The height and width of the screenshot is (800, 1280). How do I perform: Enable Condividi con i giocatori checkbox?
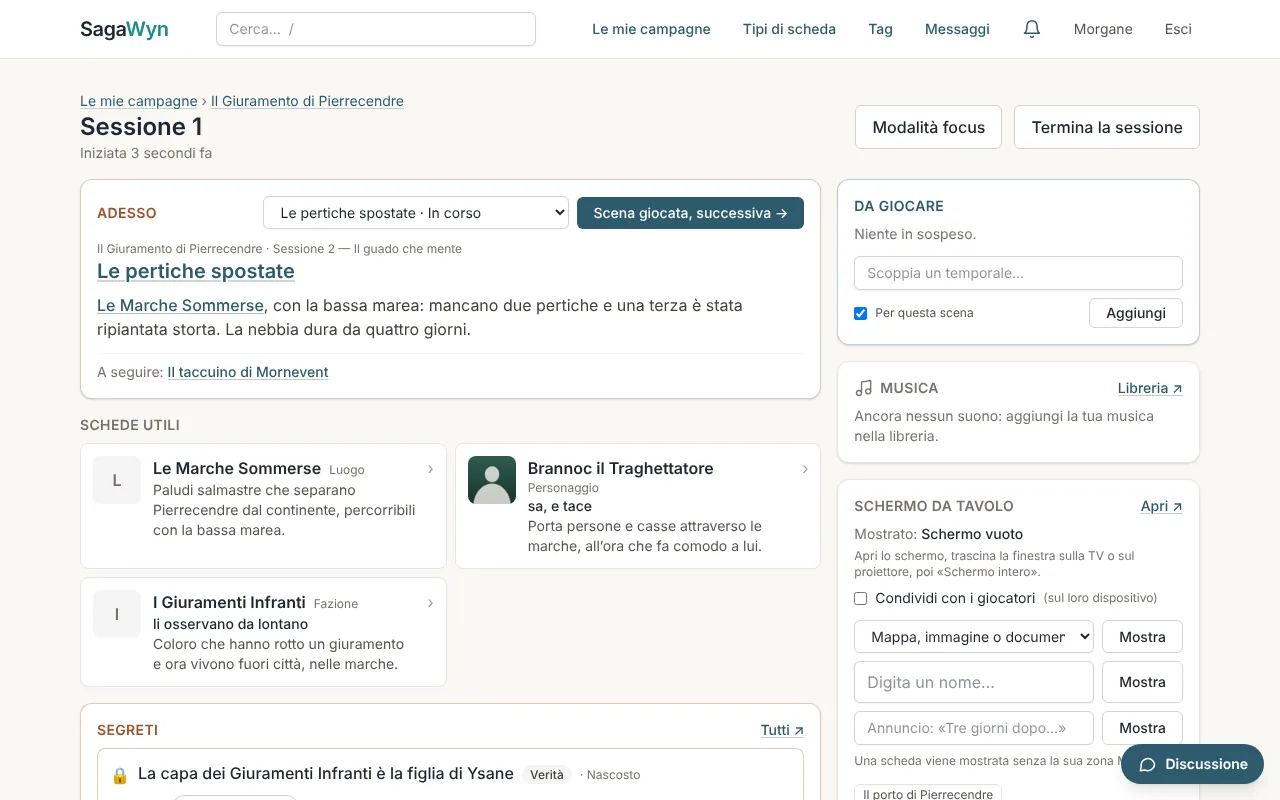click(x=861, y=598)
